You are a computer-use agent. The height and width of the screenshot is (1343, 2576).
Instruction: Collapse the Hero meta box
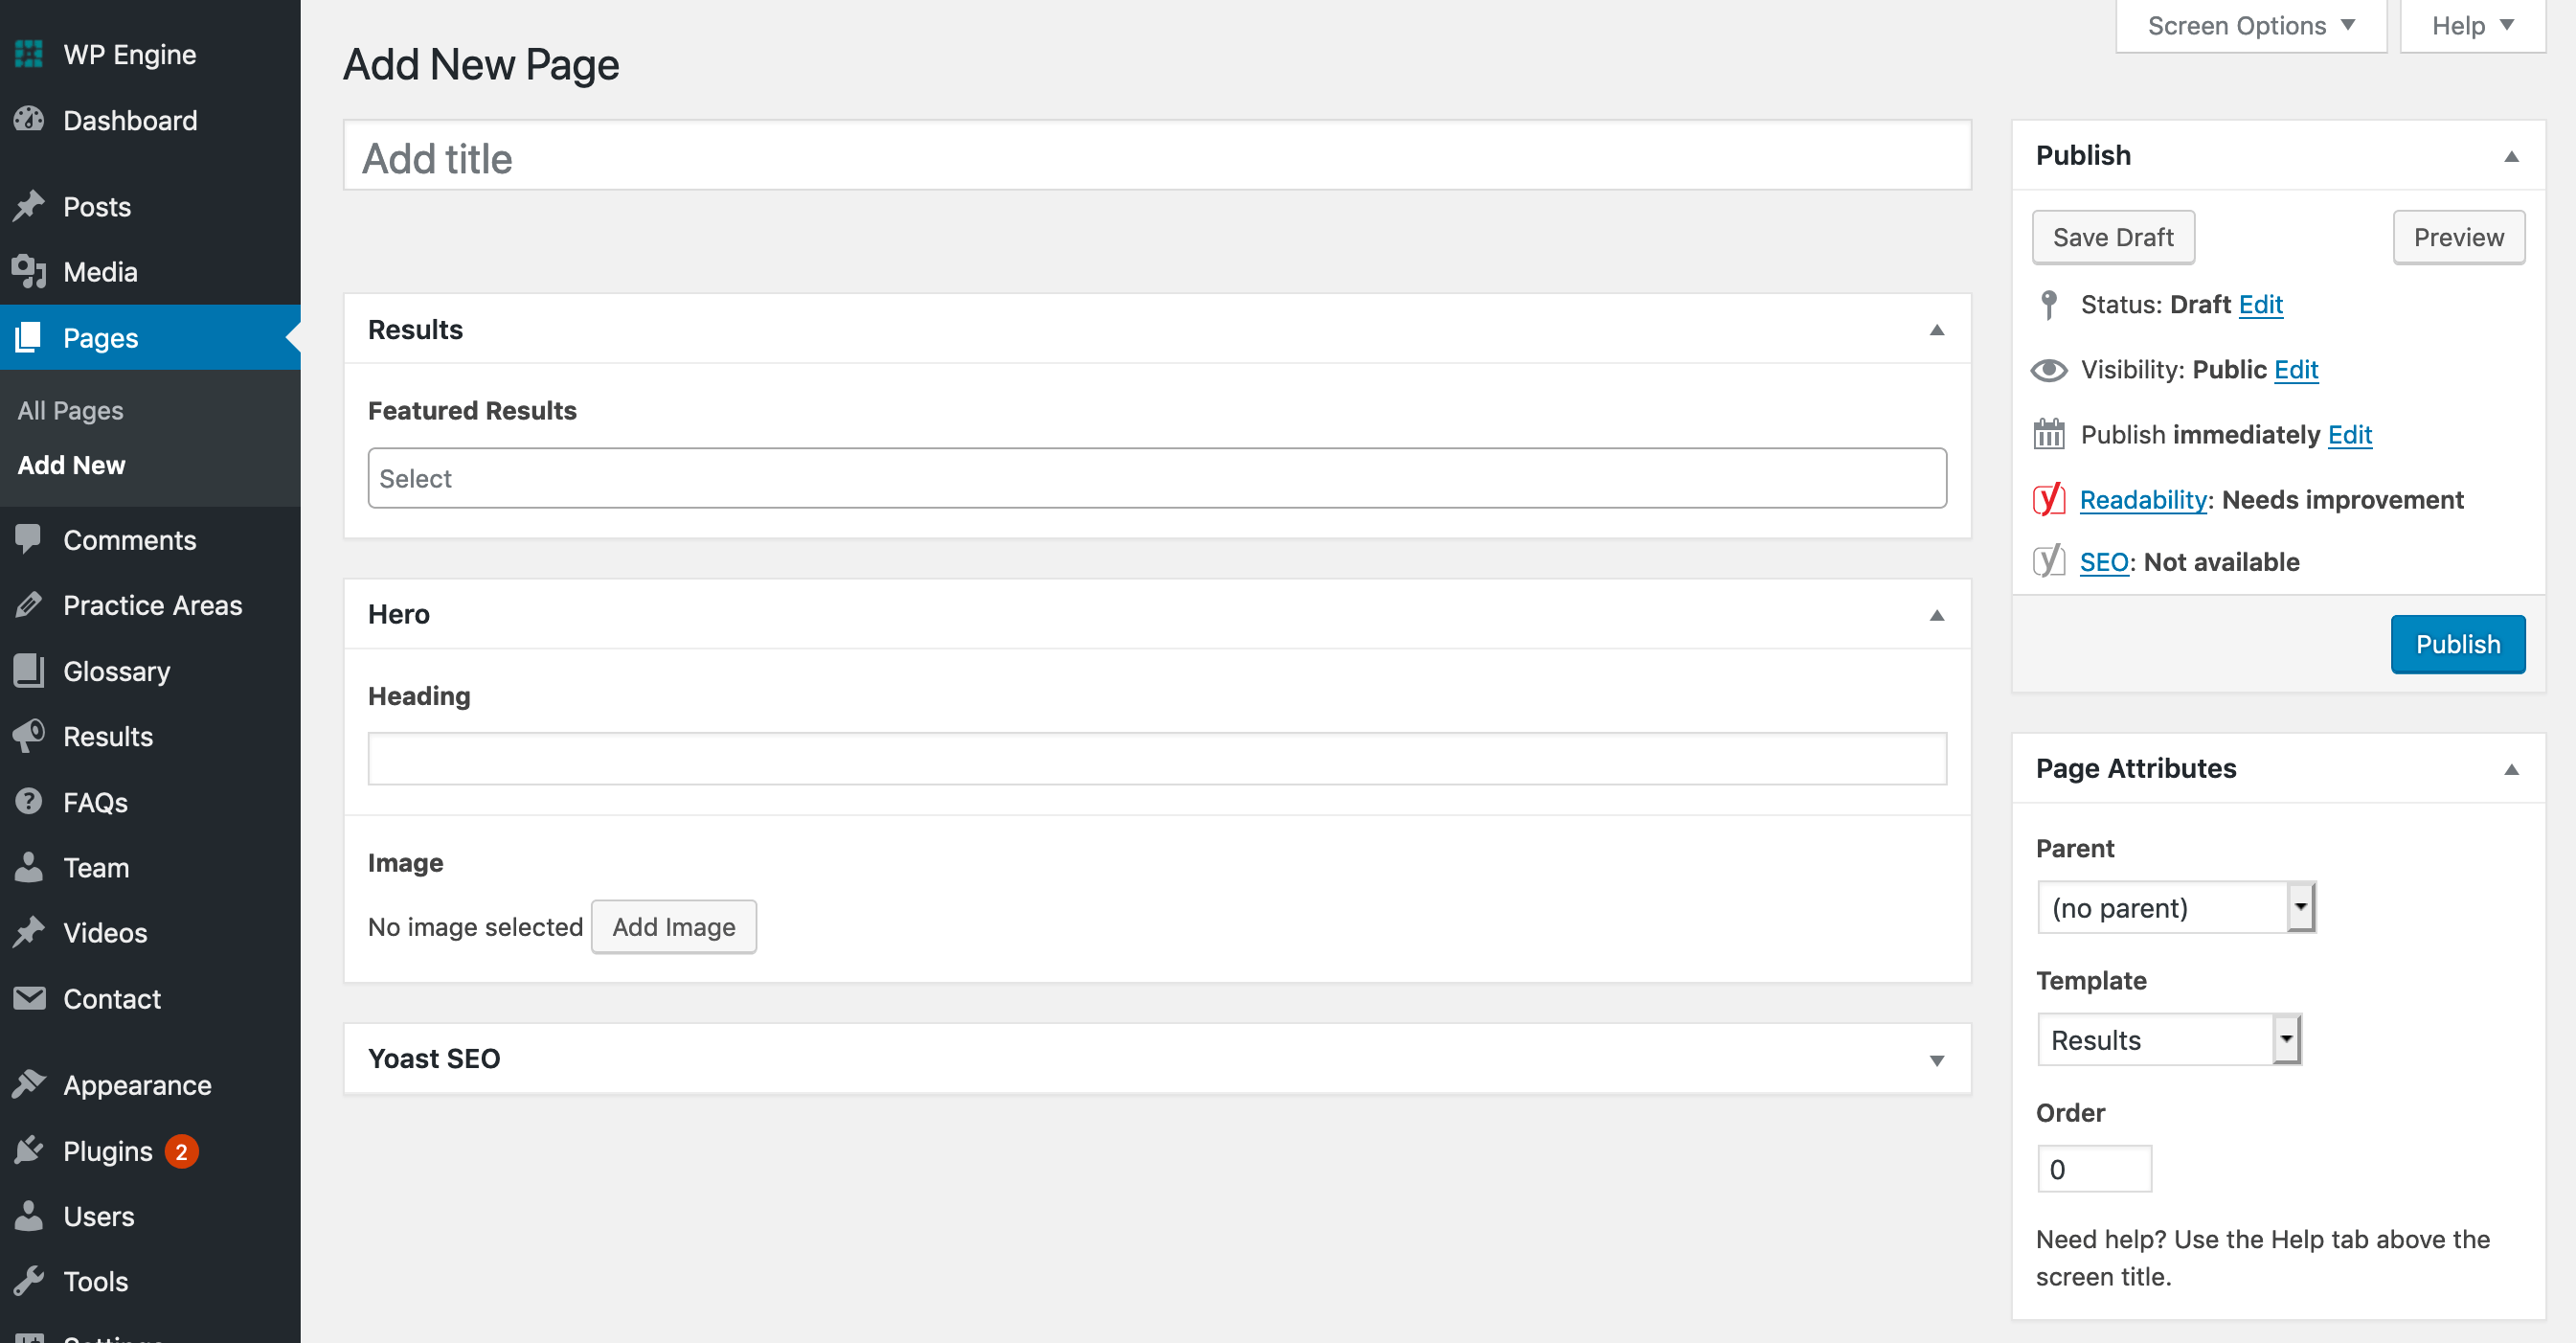[x=1936, y=615]
